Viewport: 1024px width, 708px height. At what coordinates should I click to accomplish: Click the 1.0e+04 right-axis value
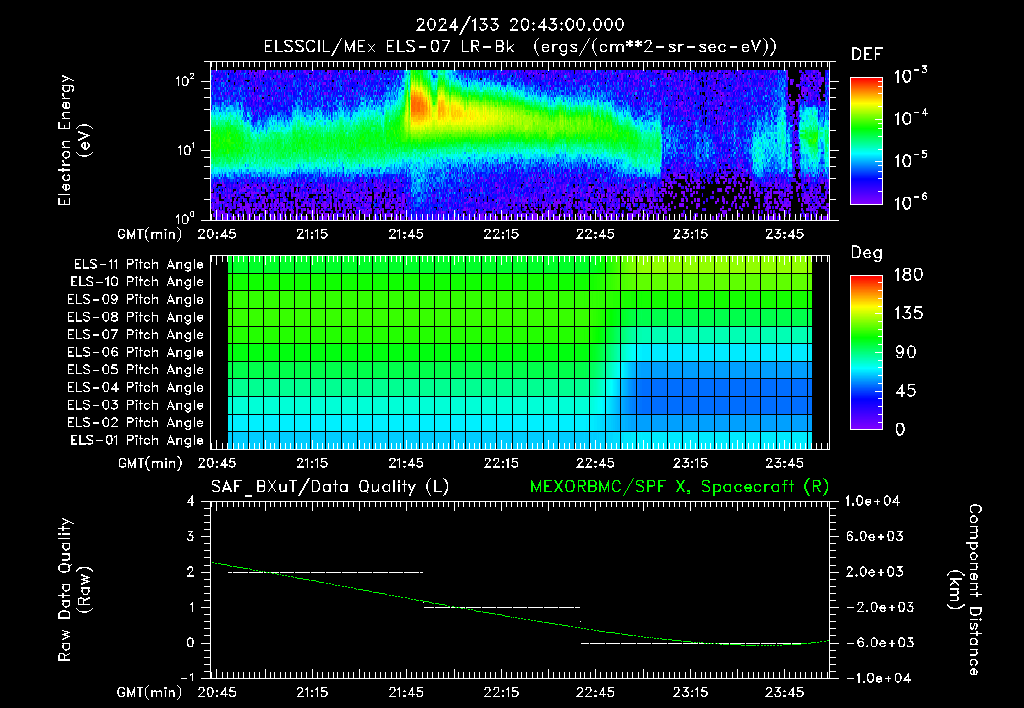[x=872, y=502]
